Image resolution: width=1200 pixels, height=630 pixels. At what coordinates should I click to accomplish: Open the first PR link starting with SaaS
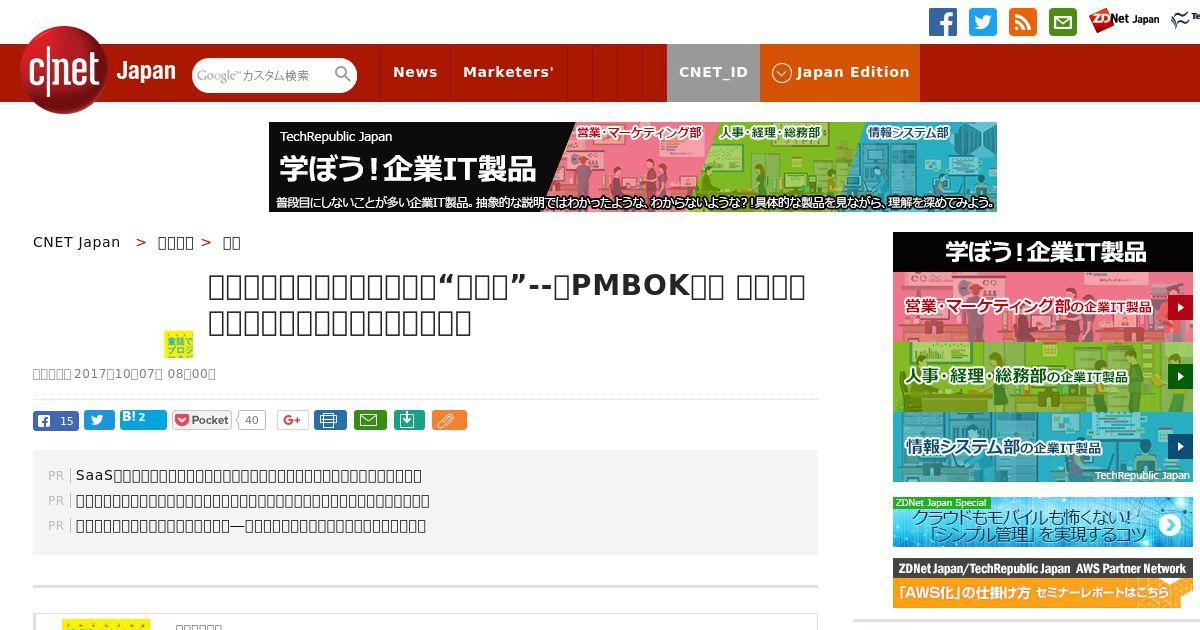click(249, 475)
